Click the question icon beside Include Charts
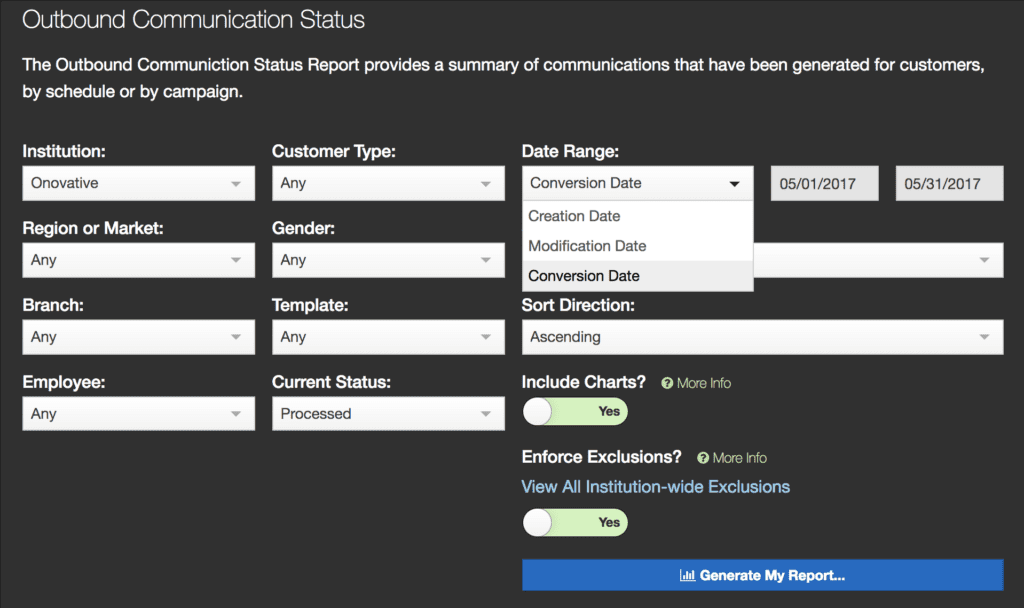 pos(667,383)
